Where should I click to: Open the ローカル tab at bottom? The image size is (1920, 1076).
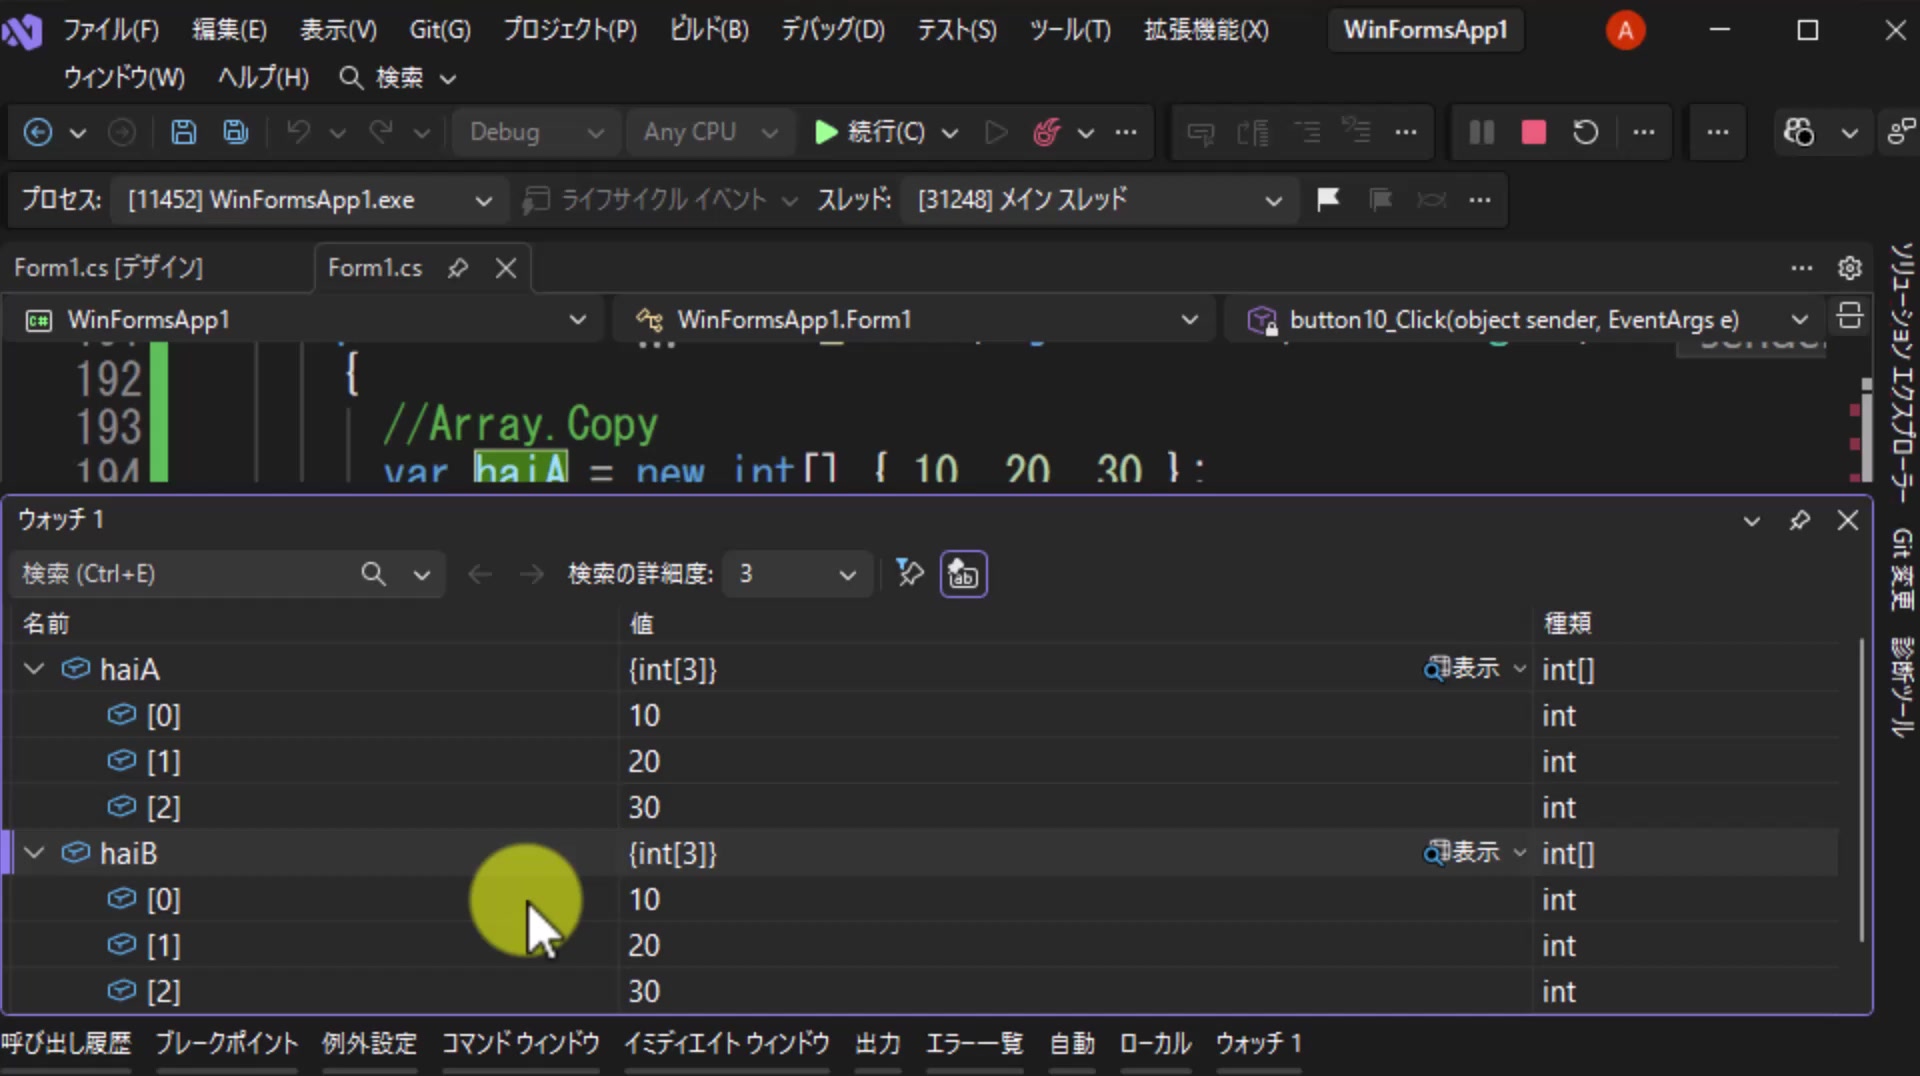coord(1155,1044)
